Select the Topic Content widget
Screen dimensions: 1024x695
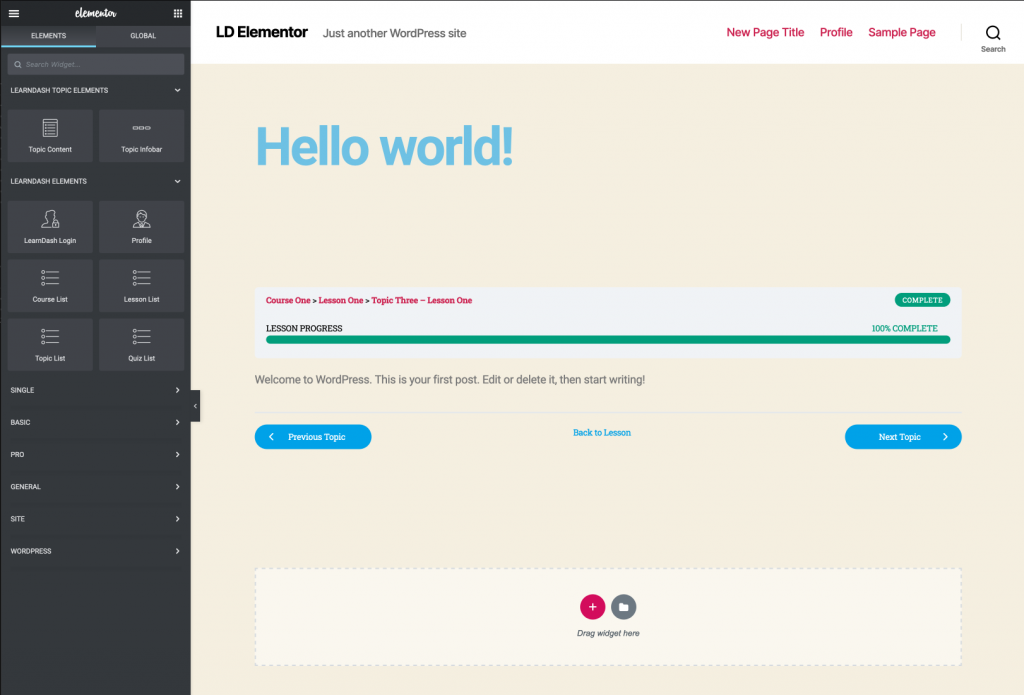point(50,135)
